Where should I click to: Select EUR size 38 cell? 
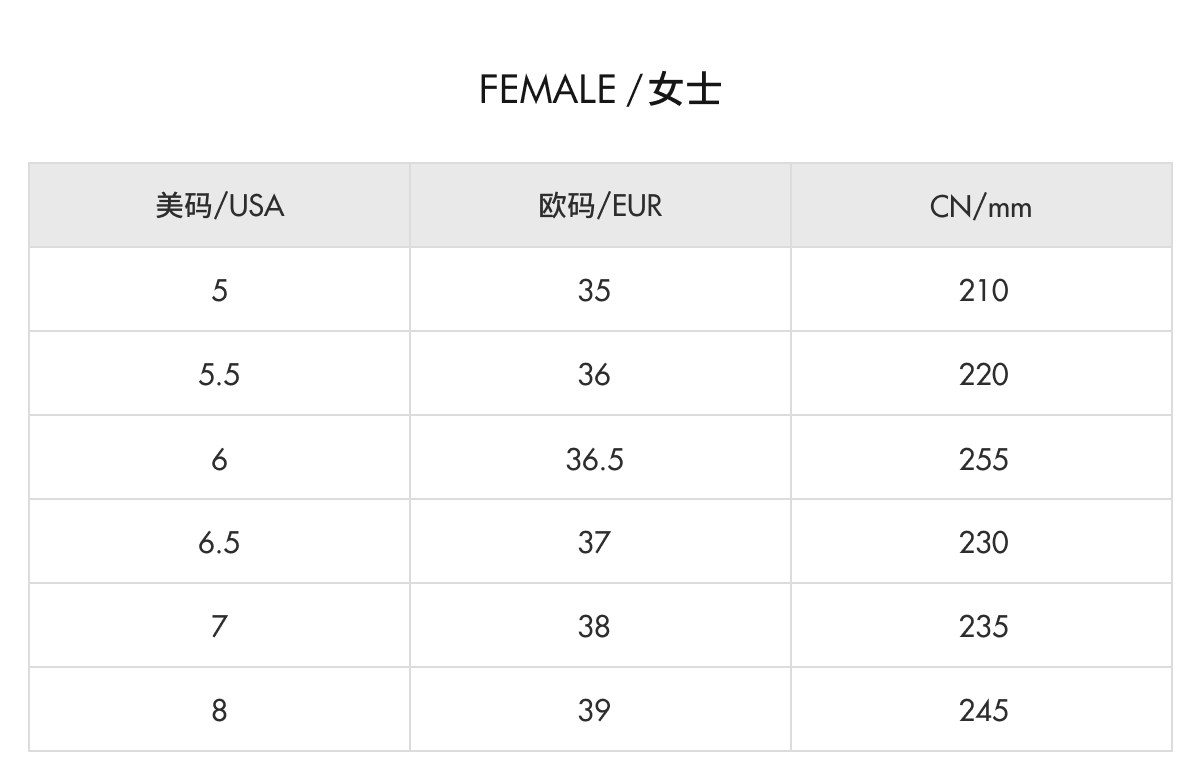594,627
